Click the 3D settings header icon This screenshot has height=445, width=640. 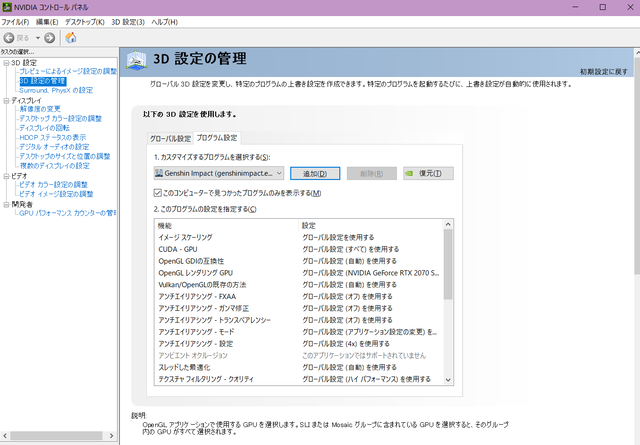tap(136, 60)
